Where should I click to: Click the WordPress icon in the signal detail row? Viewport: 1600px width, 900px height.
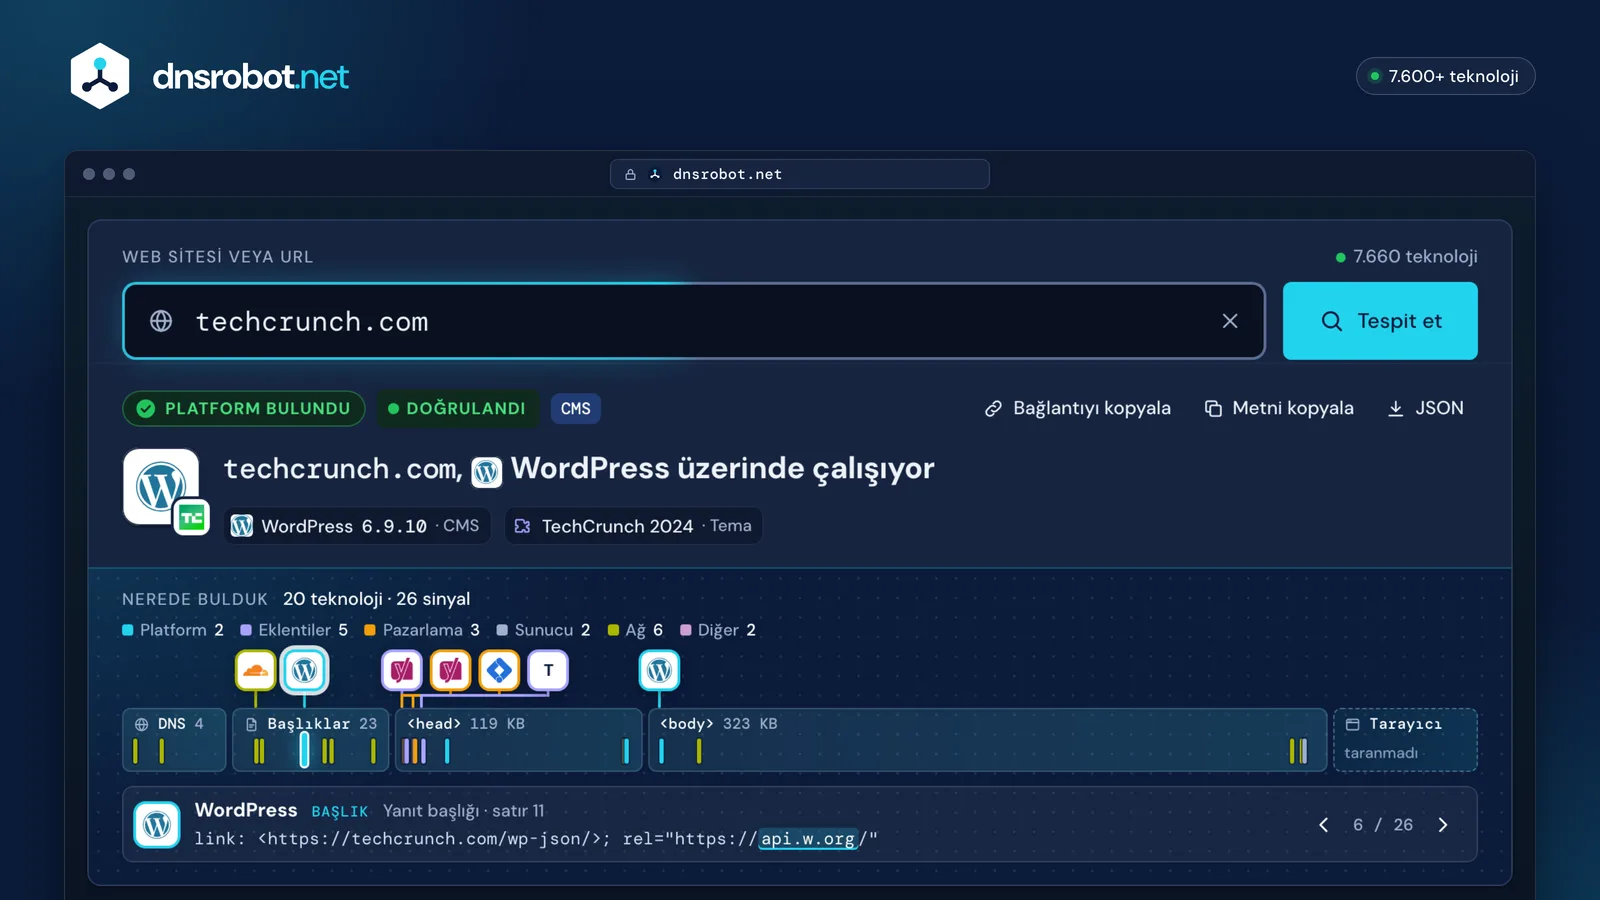click(157, 825)
